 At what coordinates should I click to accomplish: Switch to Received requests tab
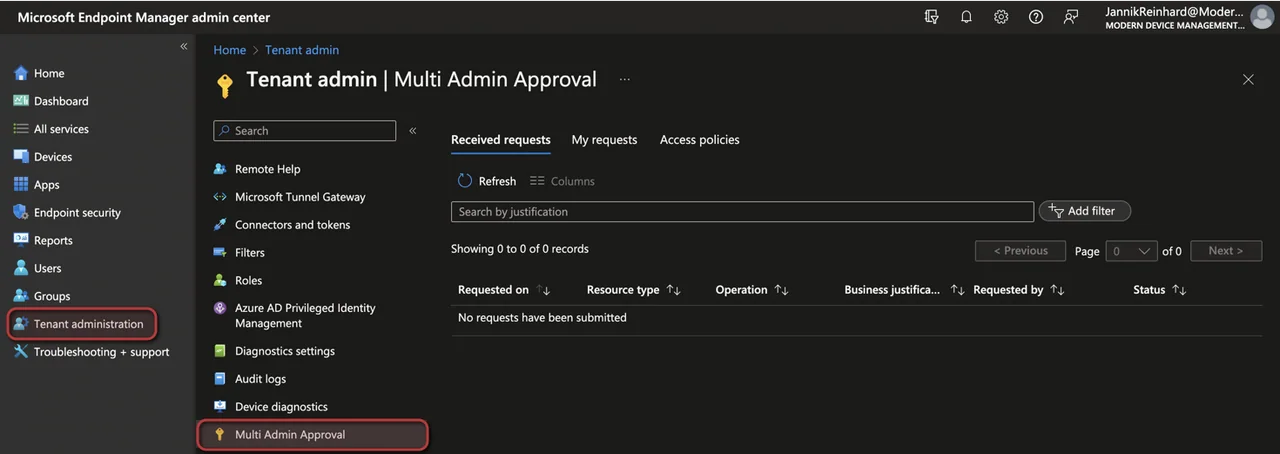point(501,140)
